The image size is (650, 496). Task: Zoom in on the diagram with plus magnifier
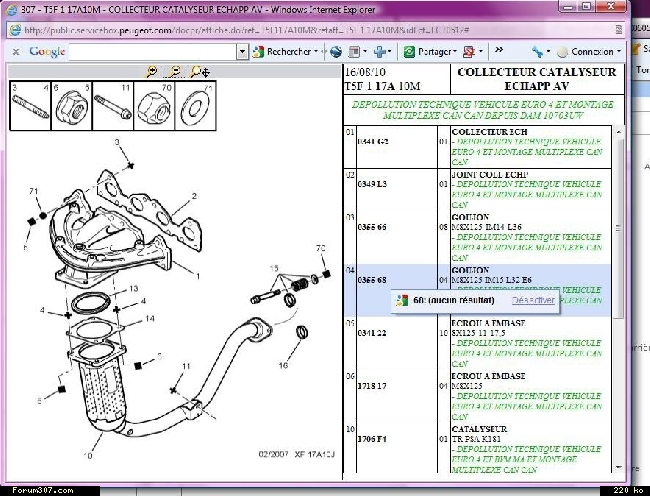(x=152, y=72)
